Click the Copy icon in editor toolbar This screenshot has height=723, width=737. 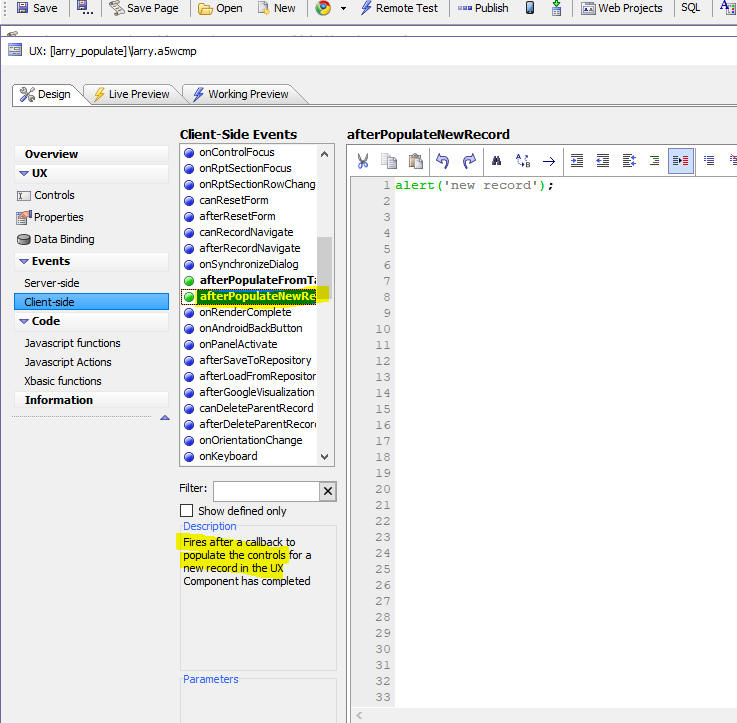point(389,161)
